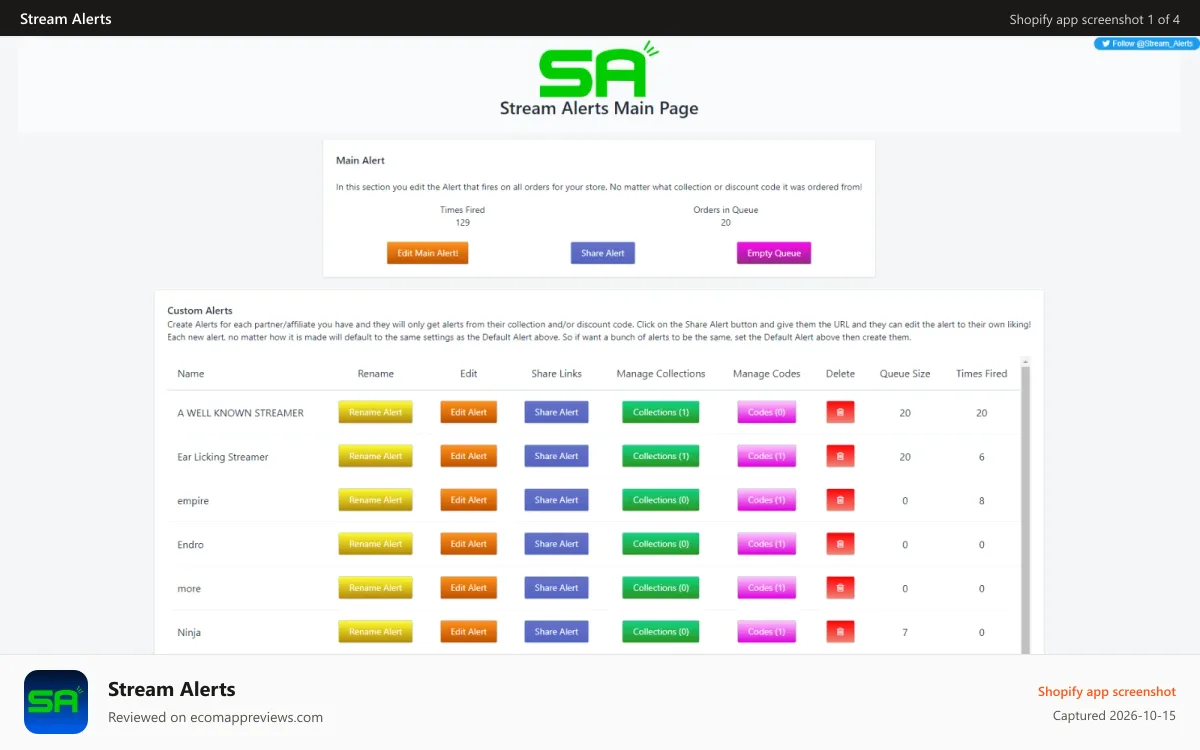Manage collections for Ninja

pyautogui.click(x=661, y=632)
